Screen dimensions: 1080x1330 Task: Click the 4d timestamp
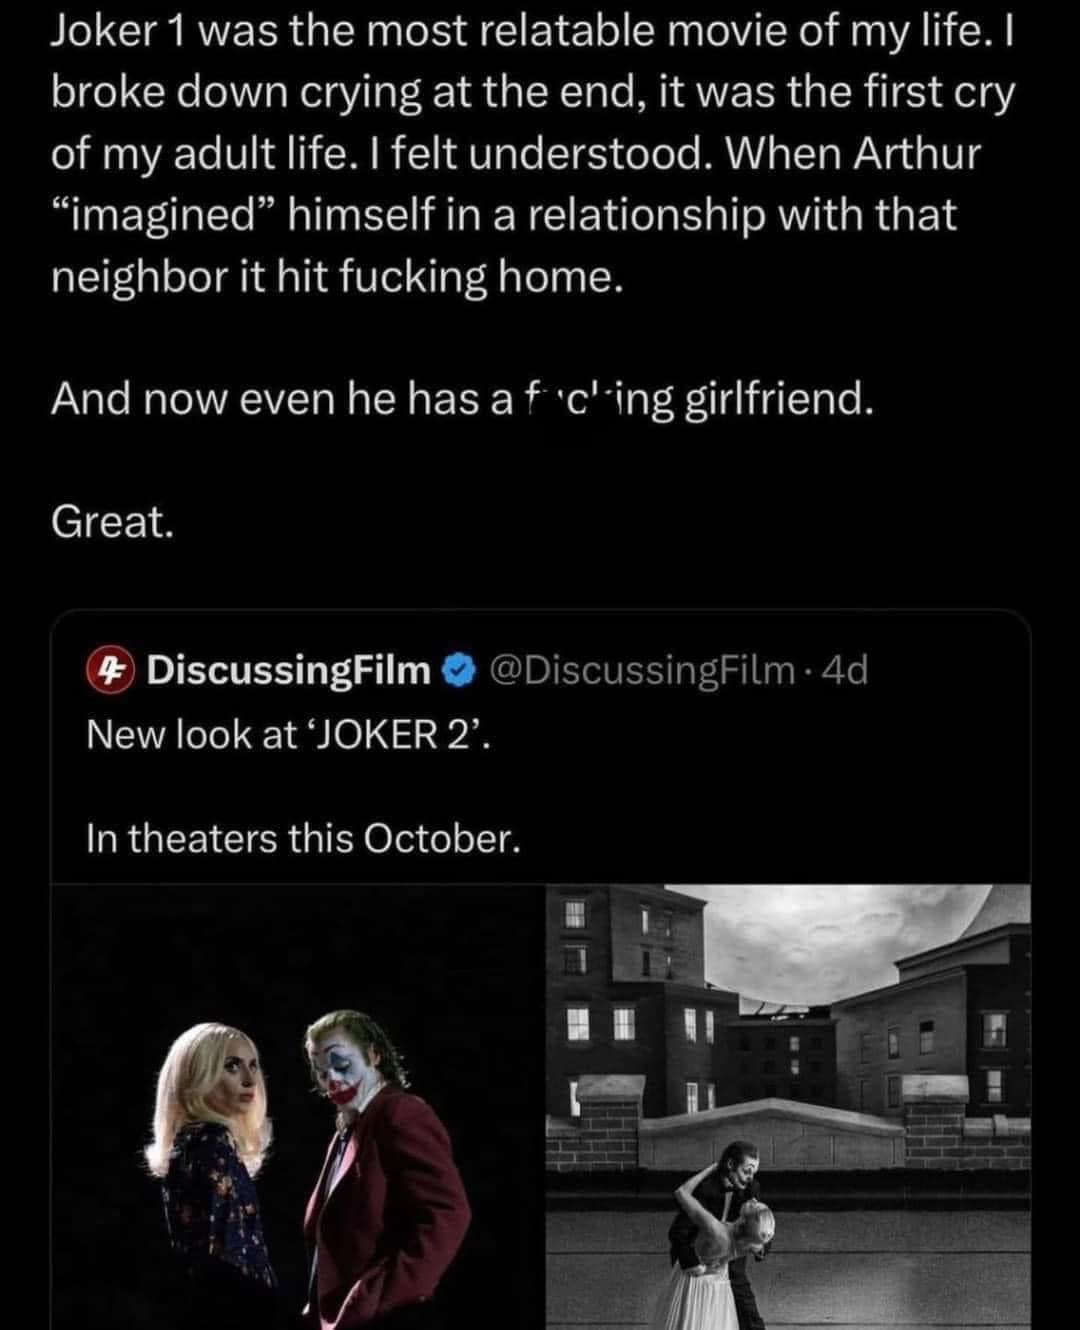(x=843, y=670)
